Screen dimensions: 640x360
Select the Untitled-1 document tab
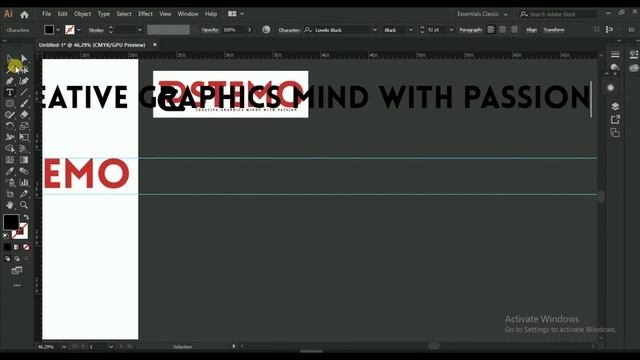[x=92, y=45]
